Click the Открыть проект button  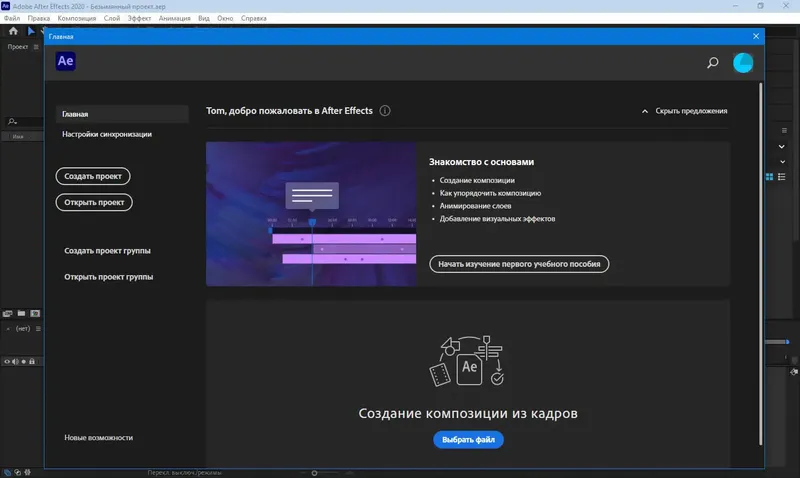point(94,202)
